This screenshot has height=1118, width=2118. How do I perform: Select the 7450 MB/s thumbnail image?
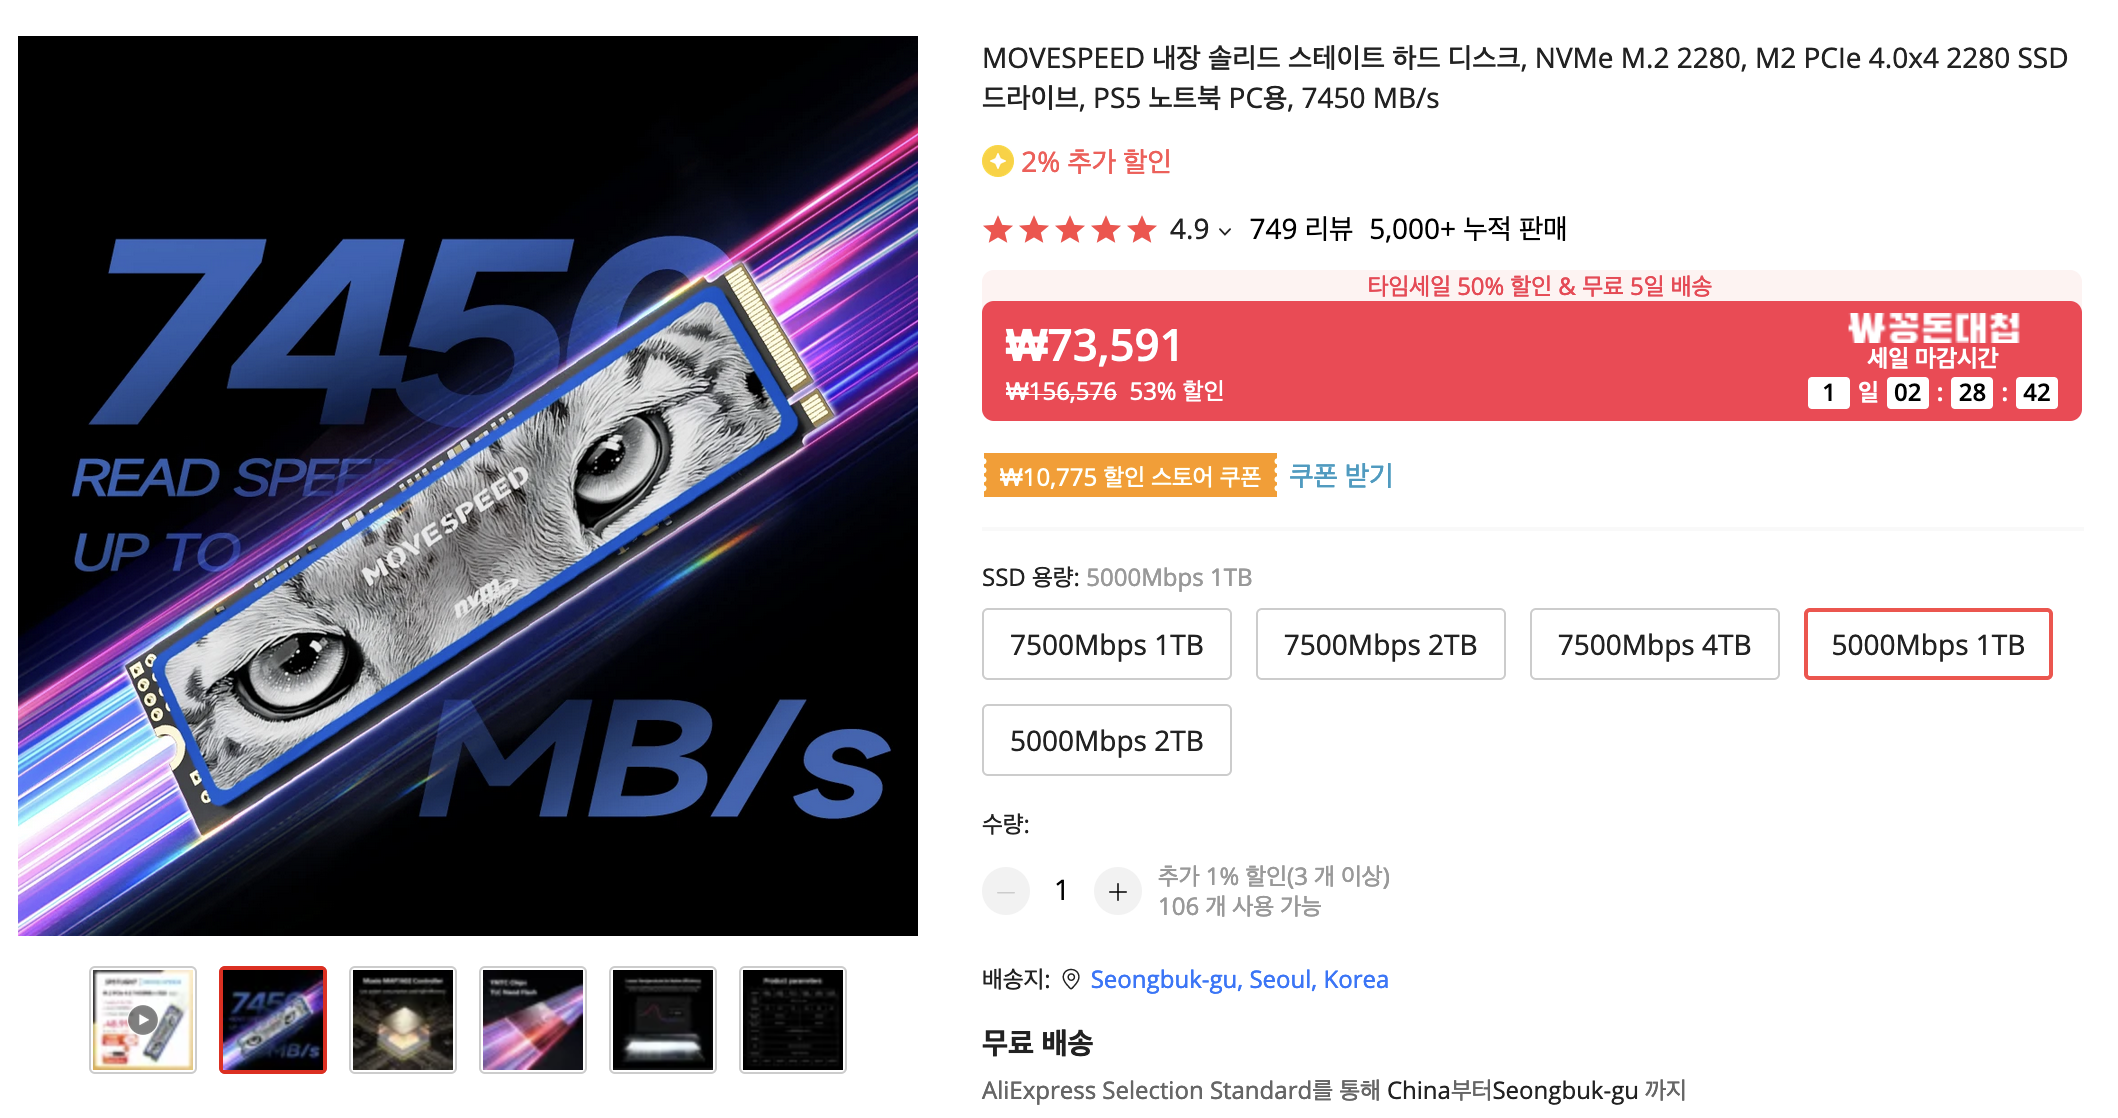click(x=273, y=1020)
